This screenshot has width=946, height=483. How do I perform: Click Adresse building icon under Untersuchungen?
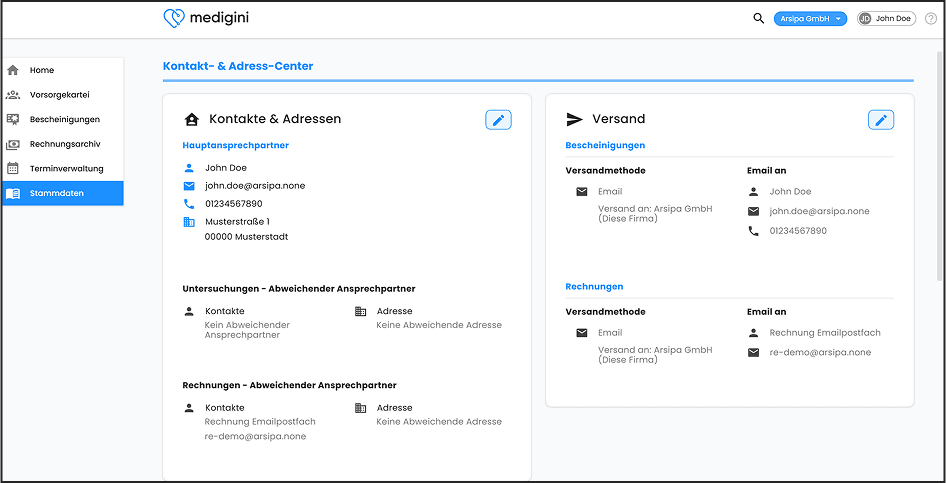[x=361, y=311]
